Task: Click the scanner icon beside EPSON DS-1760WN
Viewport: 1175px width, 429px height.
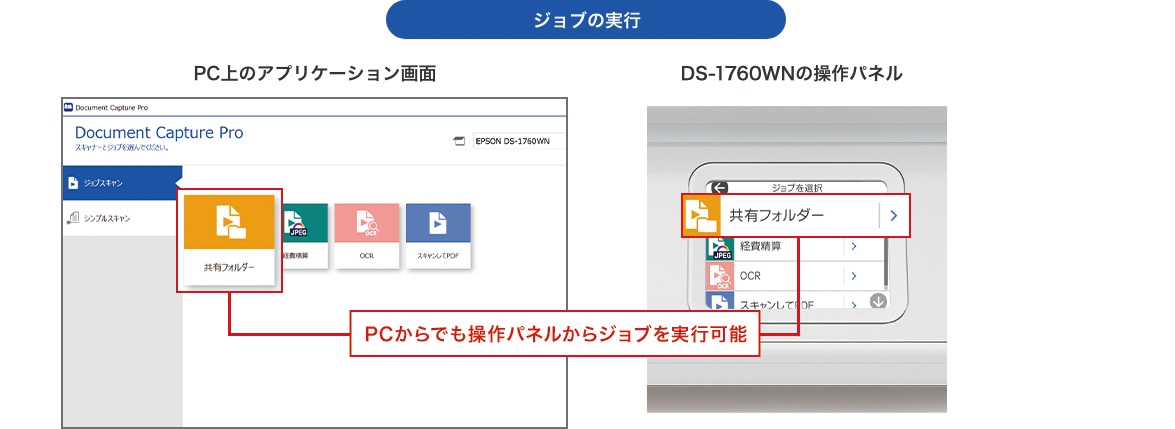Action: pos(459,141)
